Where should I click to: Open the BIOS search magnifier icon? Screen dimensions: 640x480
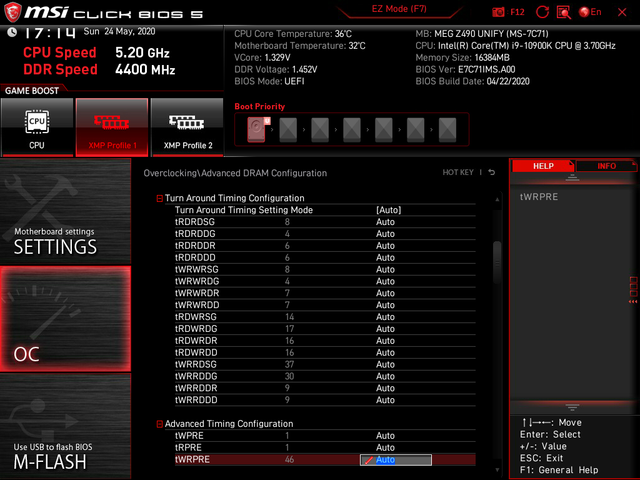click(x=564, y=12)
